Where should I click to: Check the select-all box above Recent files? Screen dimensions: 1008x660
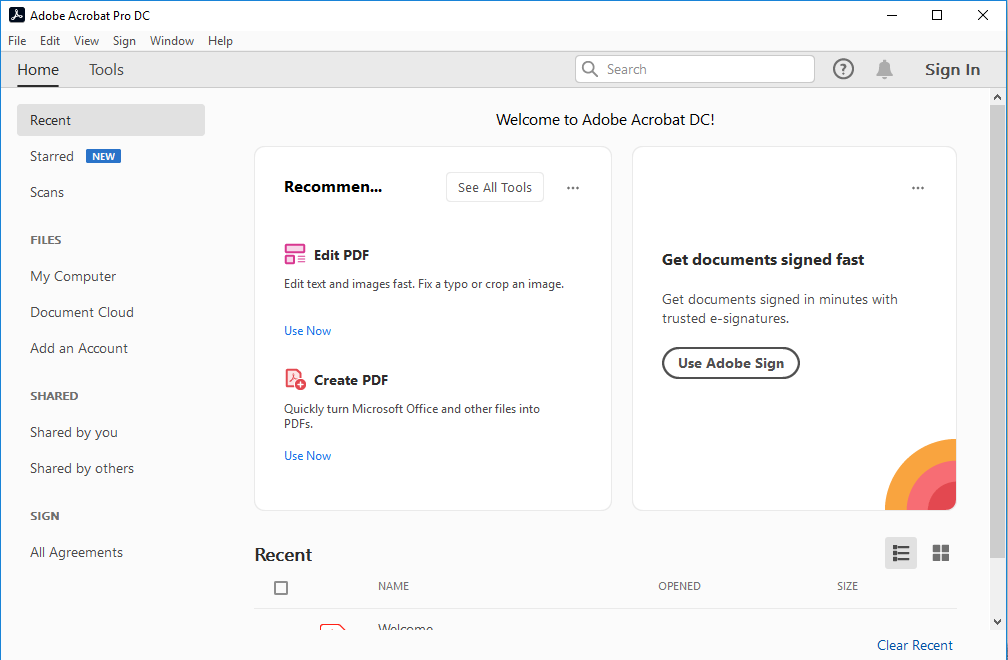tap(281, 588)
